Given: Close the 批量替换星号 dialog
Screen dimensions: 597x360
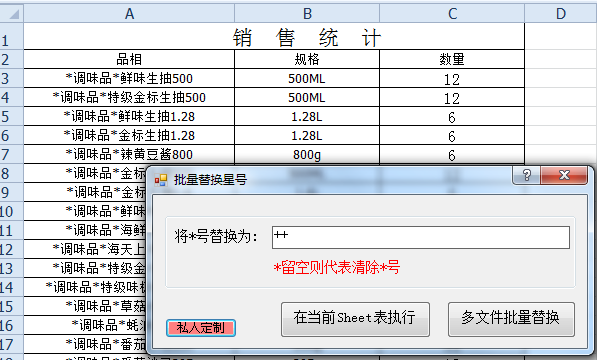Looking at the screenshot, I should (564, 175).
